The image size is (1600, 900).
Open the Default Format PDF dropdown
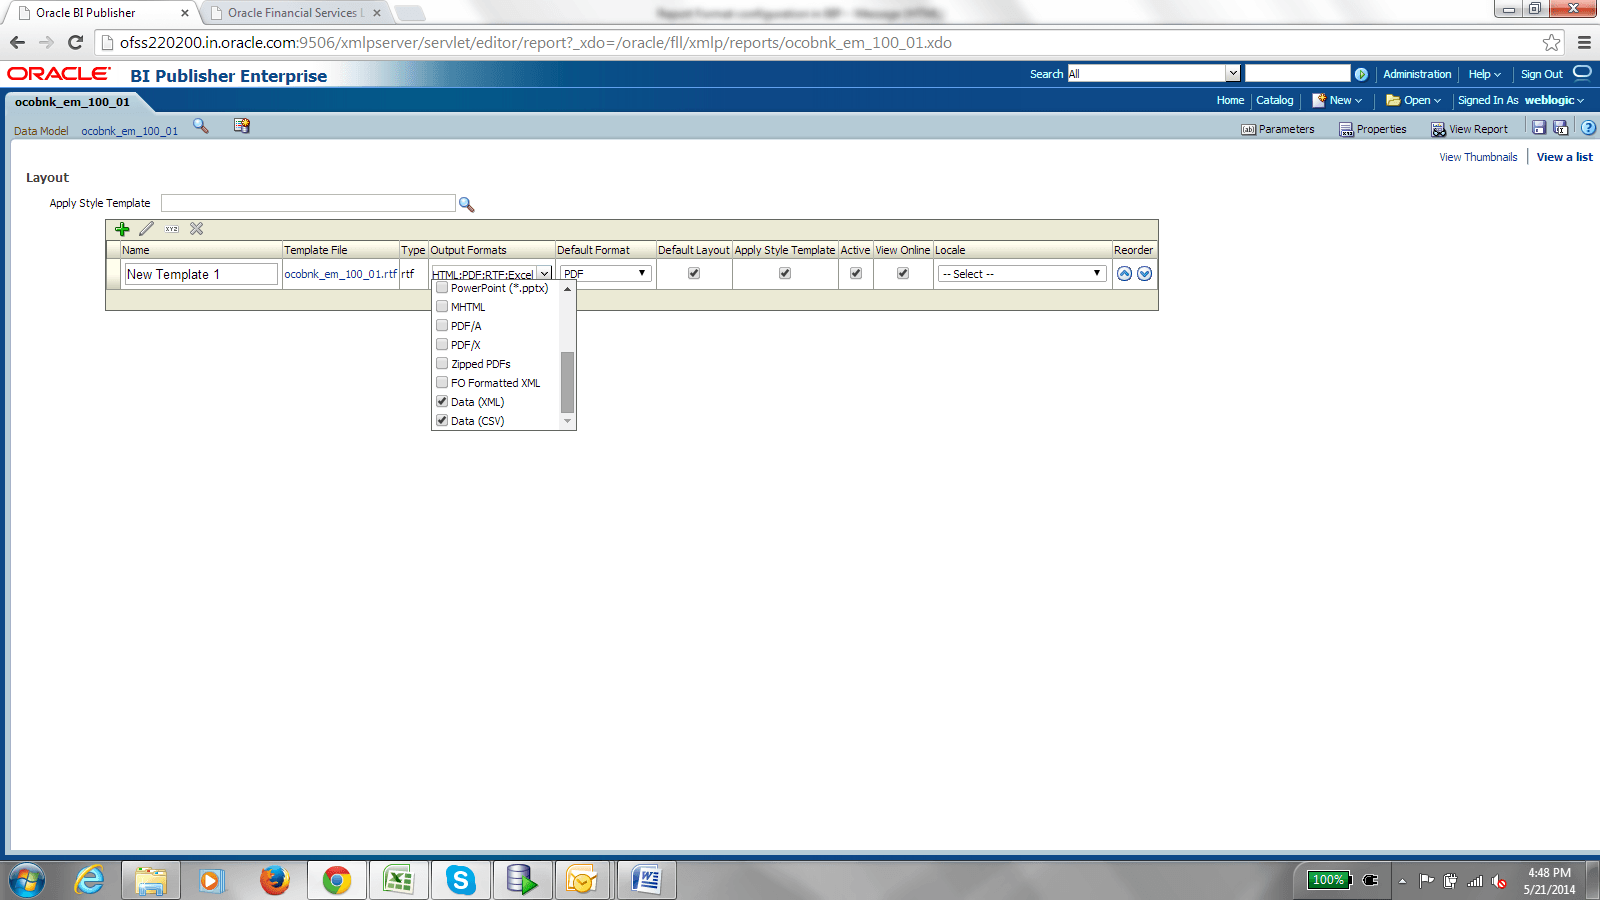[x=605, y=273]
